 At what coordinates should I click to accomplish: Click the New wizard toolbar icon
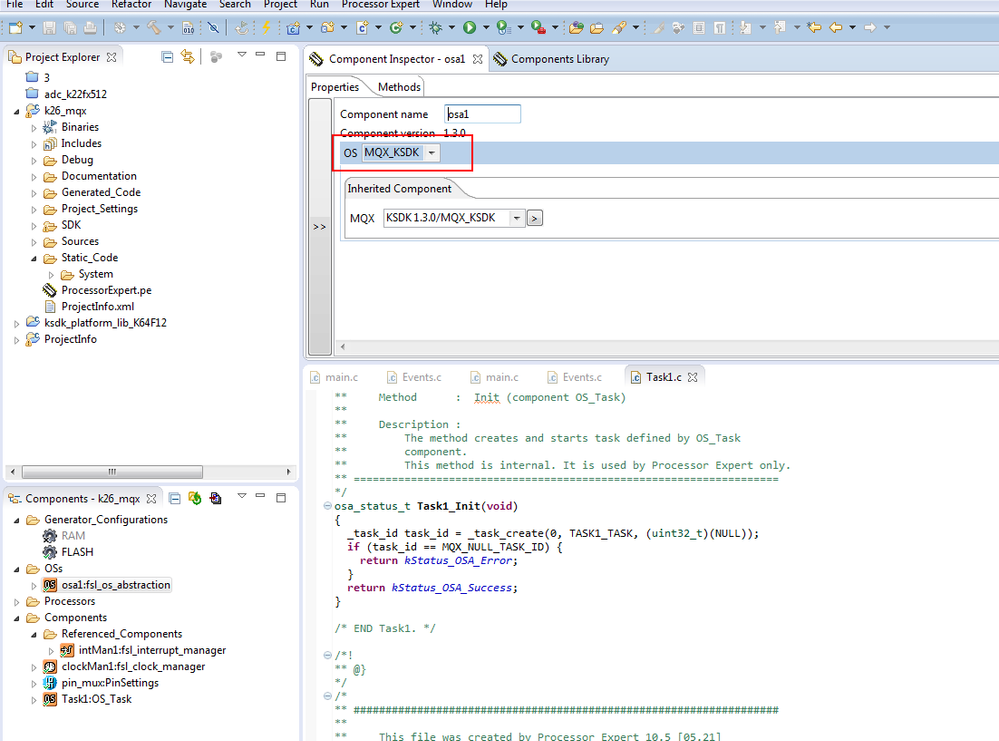(x=16, y=27)
